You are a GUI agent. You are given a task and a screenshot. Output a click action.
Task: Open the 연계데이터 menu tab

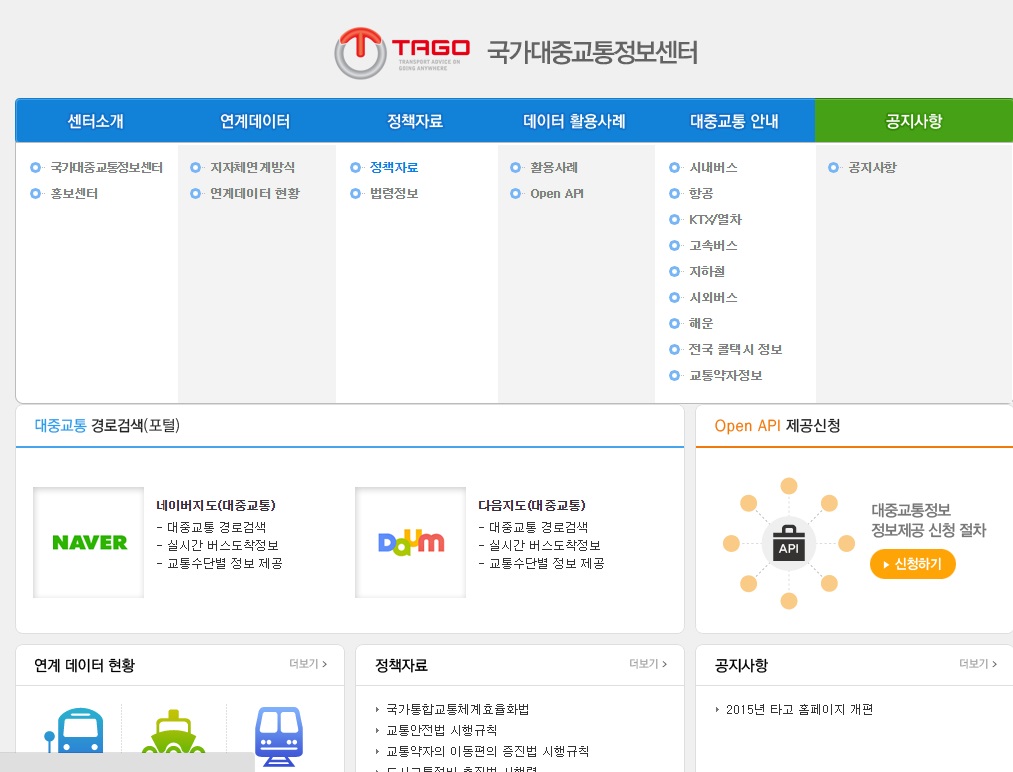click(255, 121)
